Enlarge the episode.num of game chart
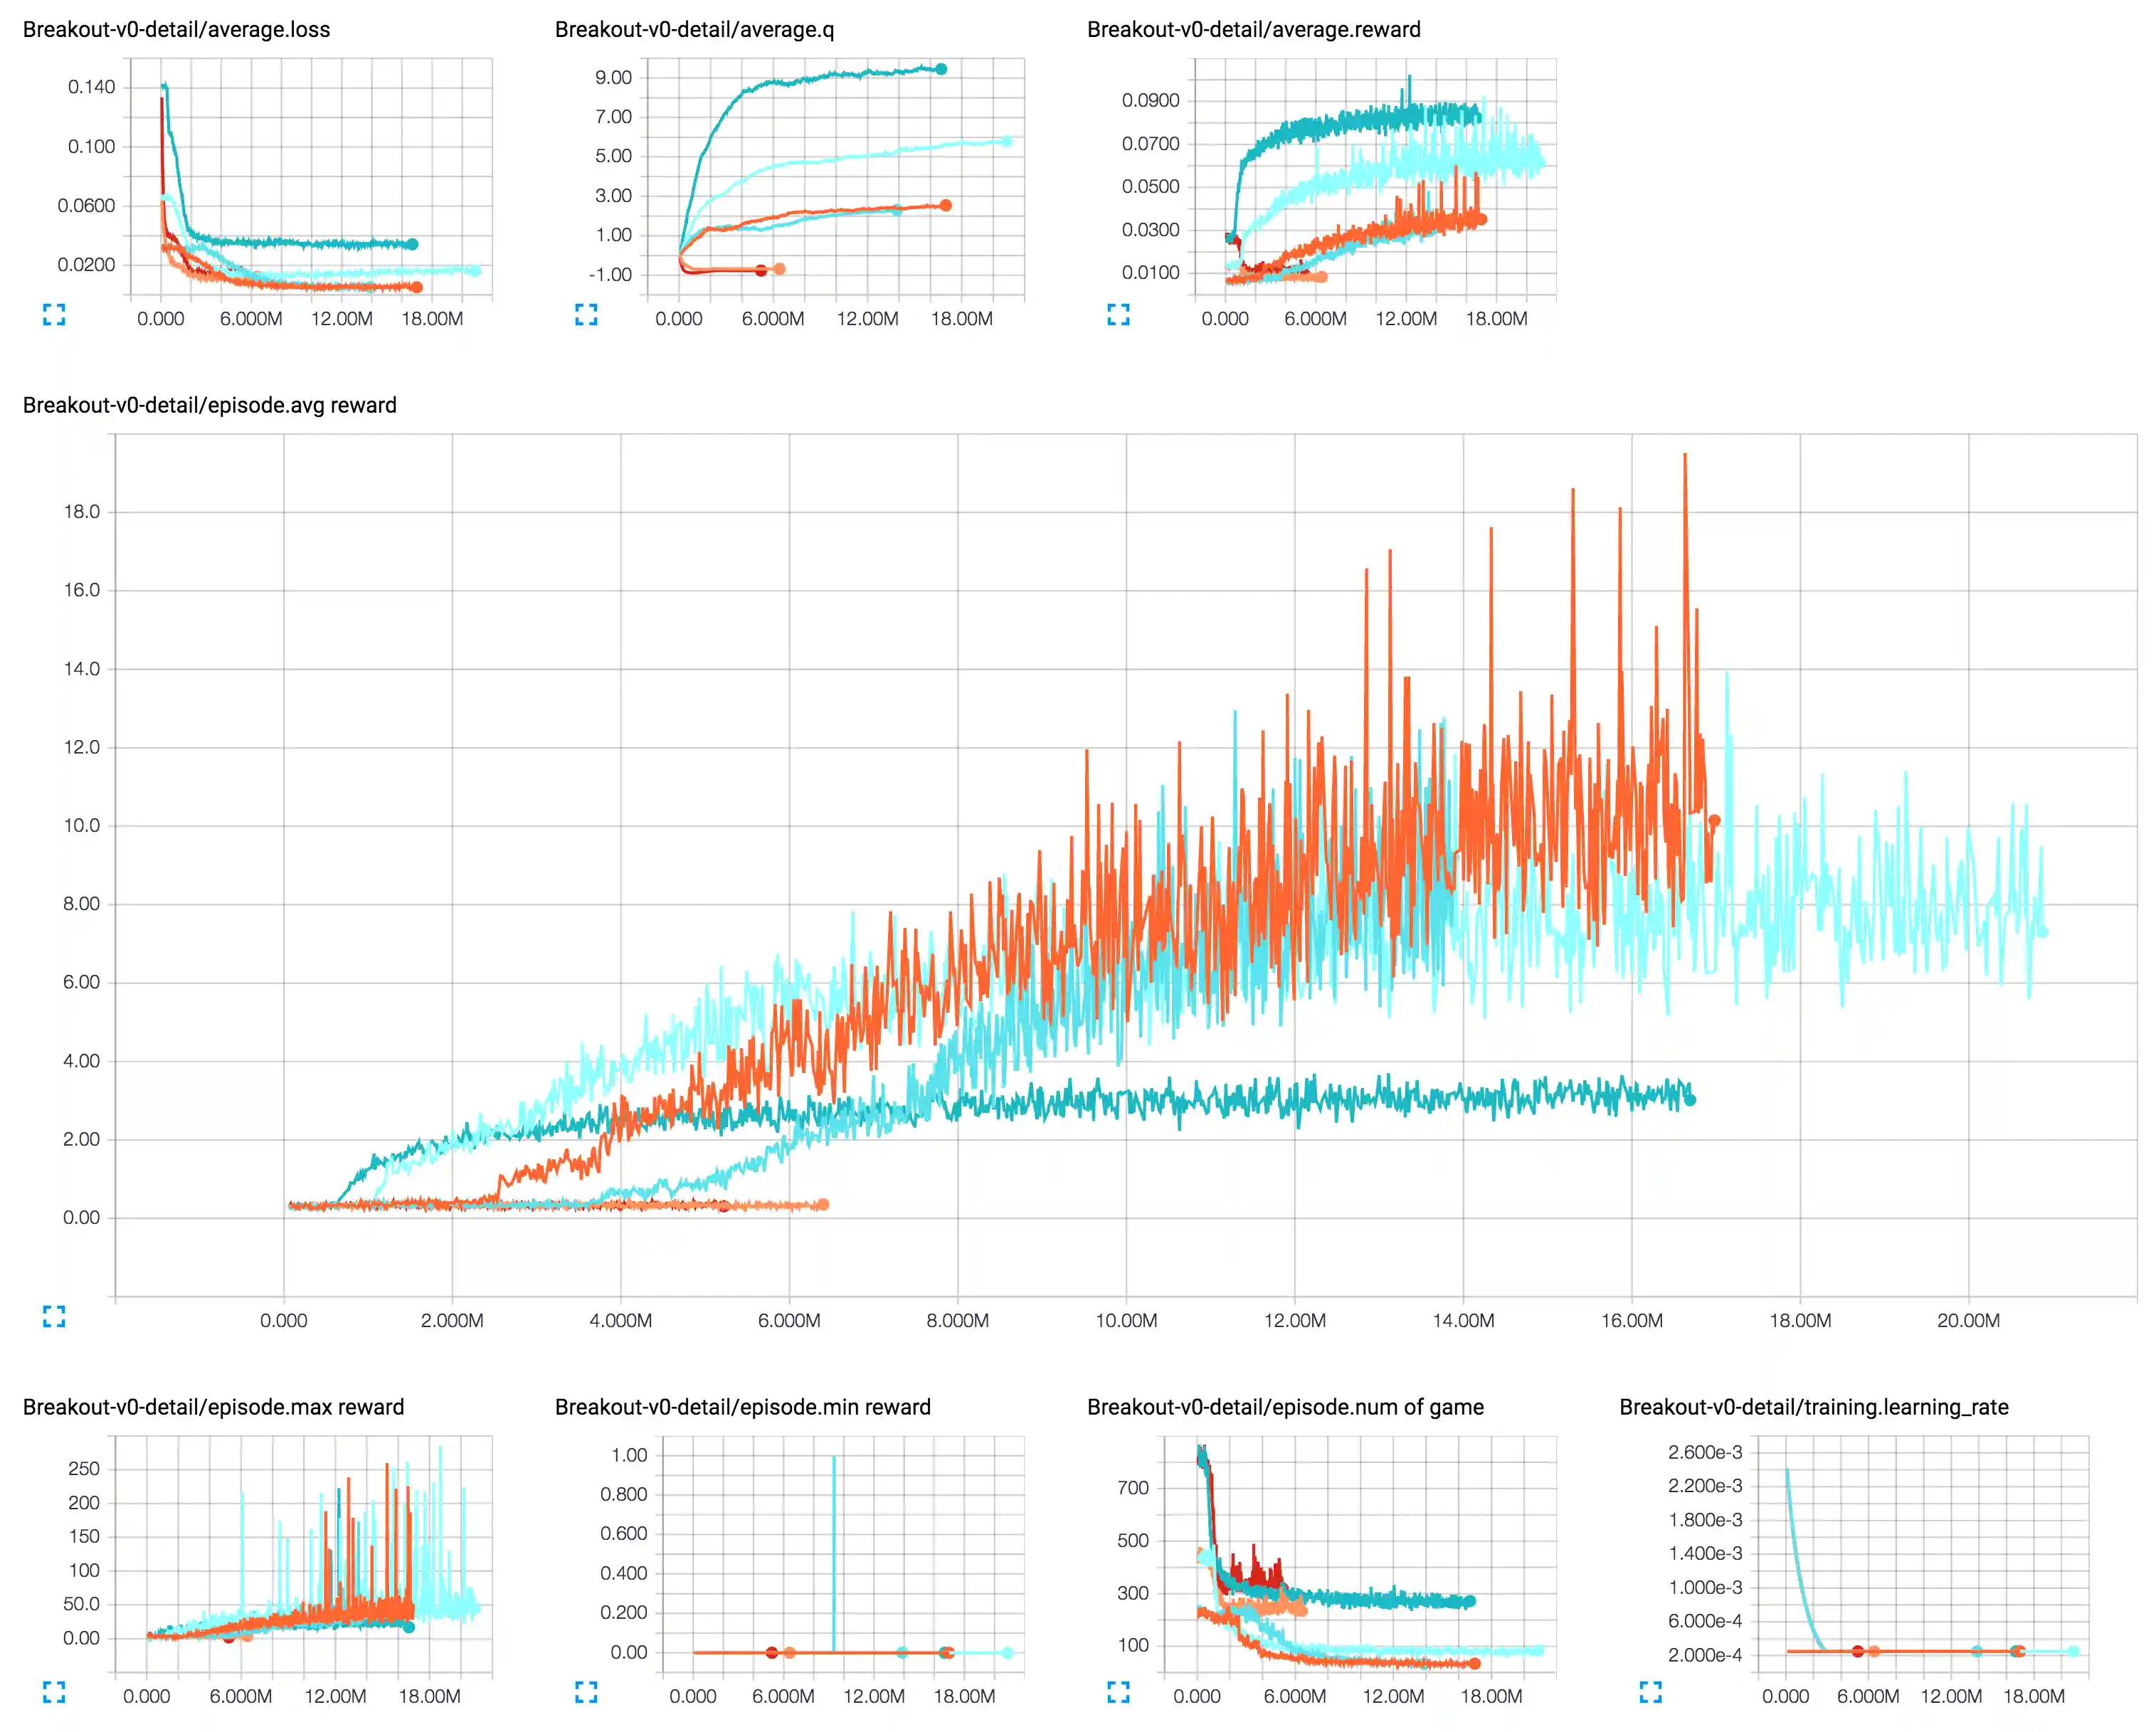This screenshot has height=1732, width=2156. [1118, 1692]
